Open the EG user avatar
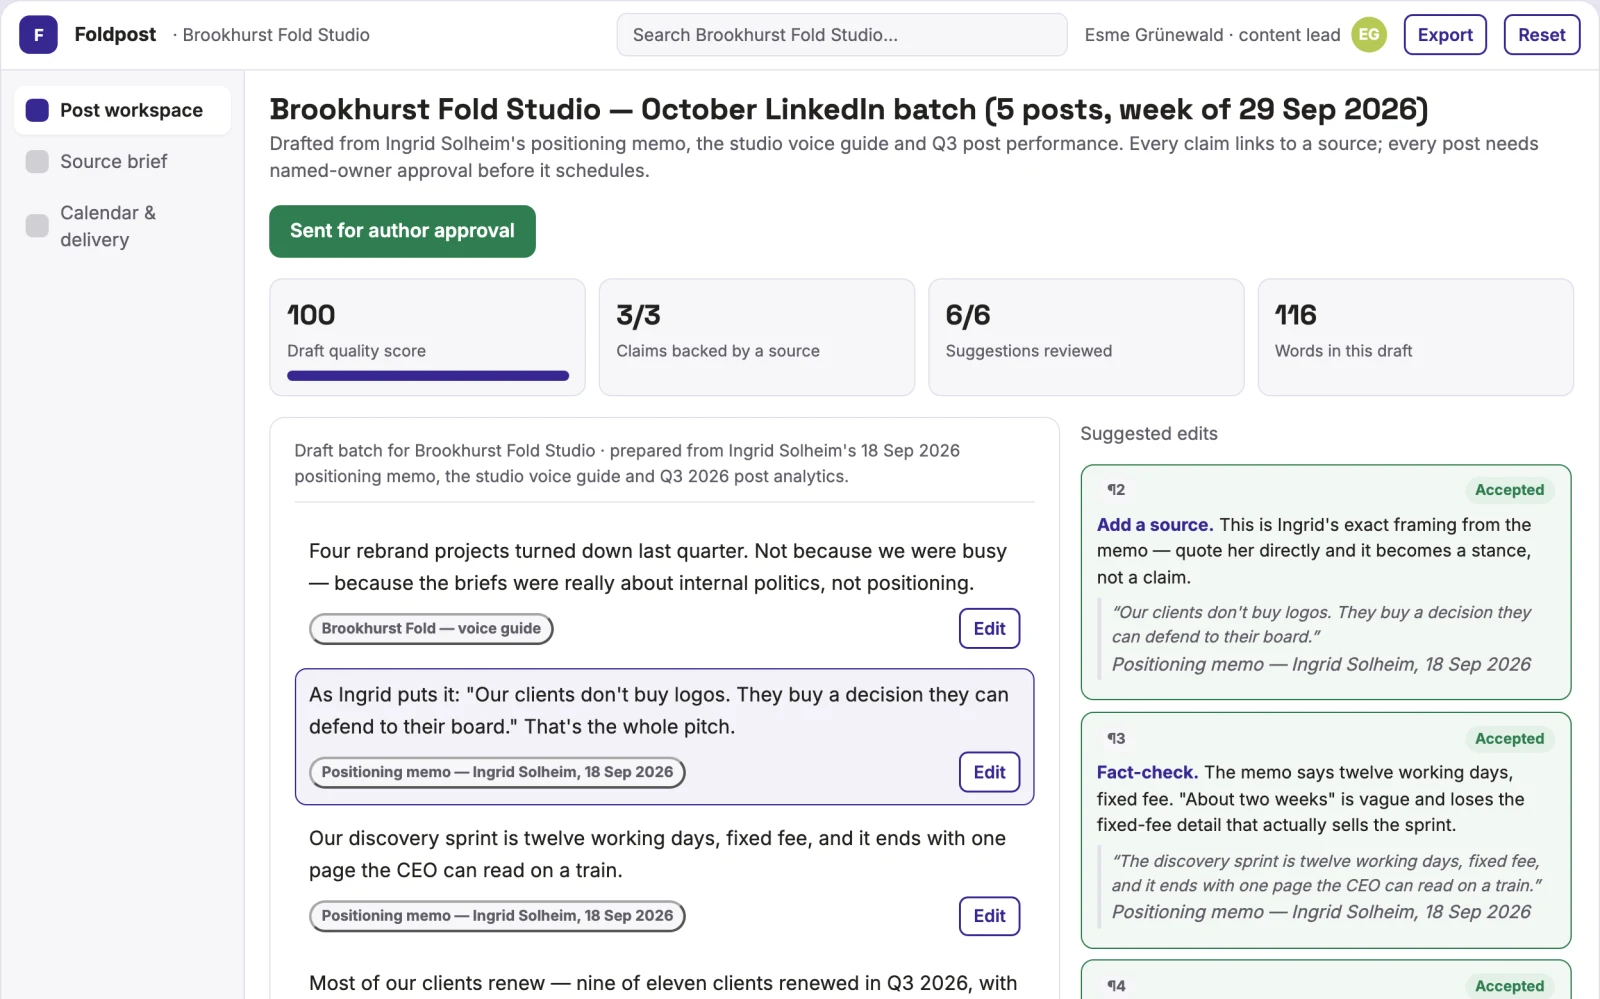 point(1369,35)
